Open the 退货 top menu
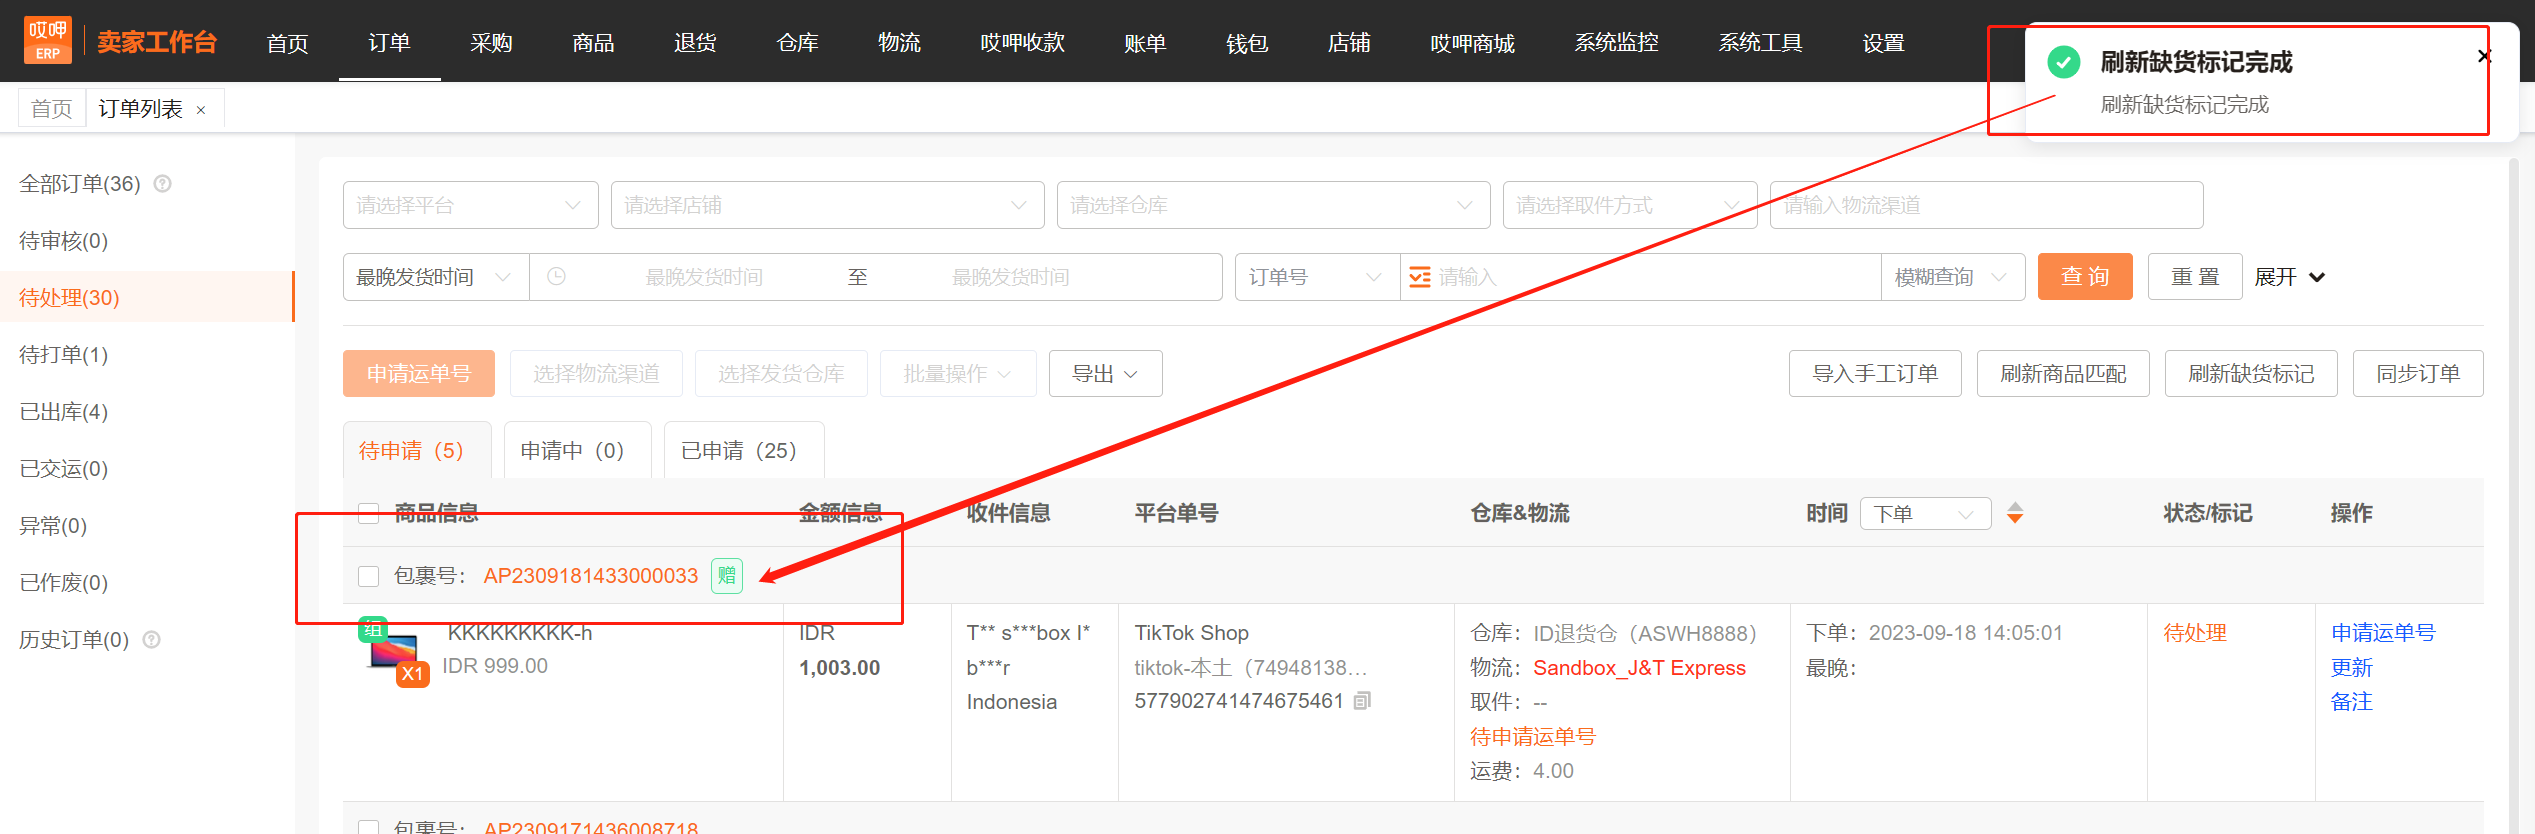The height and width of the screenshot is (834, 2535). (695, 43)
